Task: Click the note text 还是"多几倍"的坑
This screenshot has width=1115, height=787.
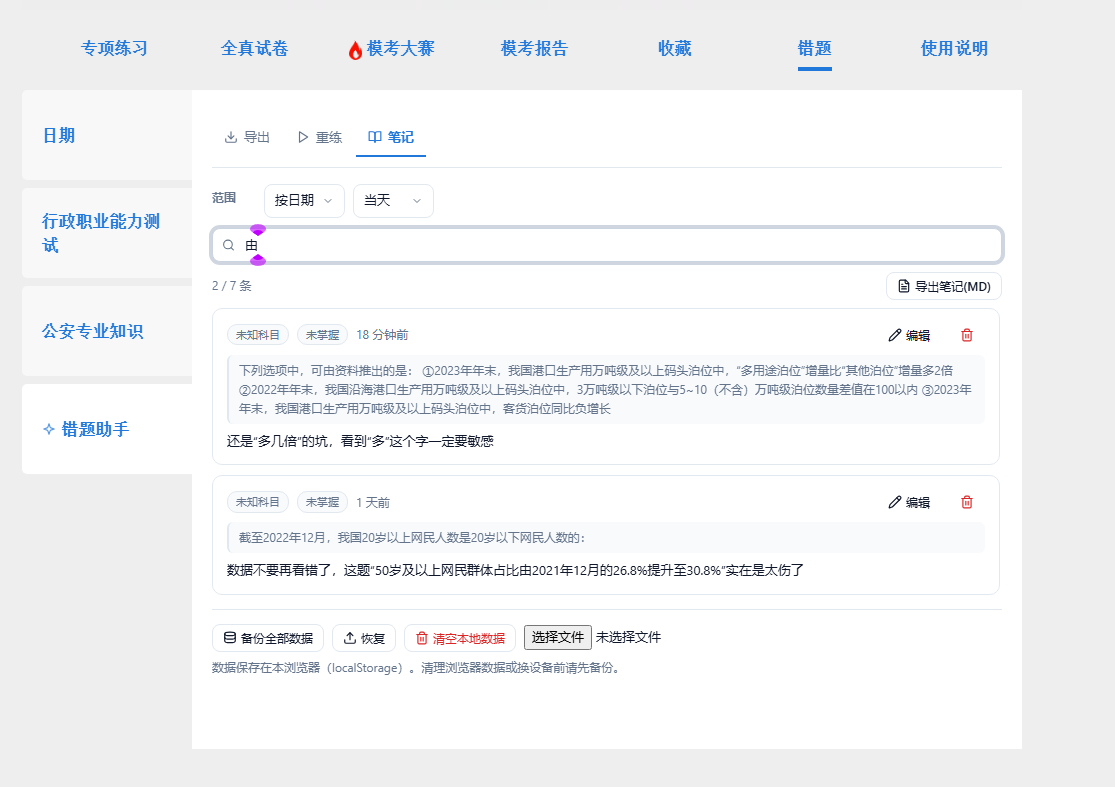Action: (x=360, y=441)
